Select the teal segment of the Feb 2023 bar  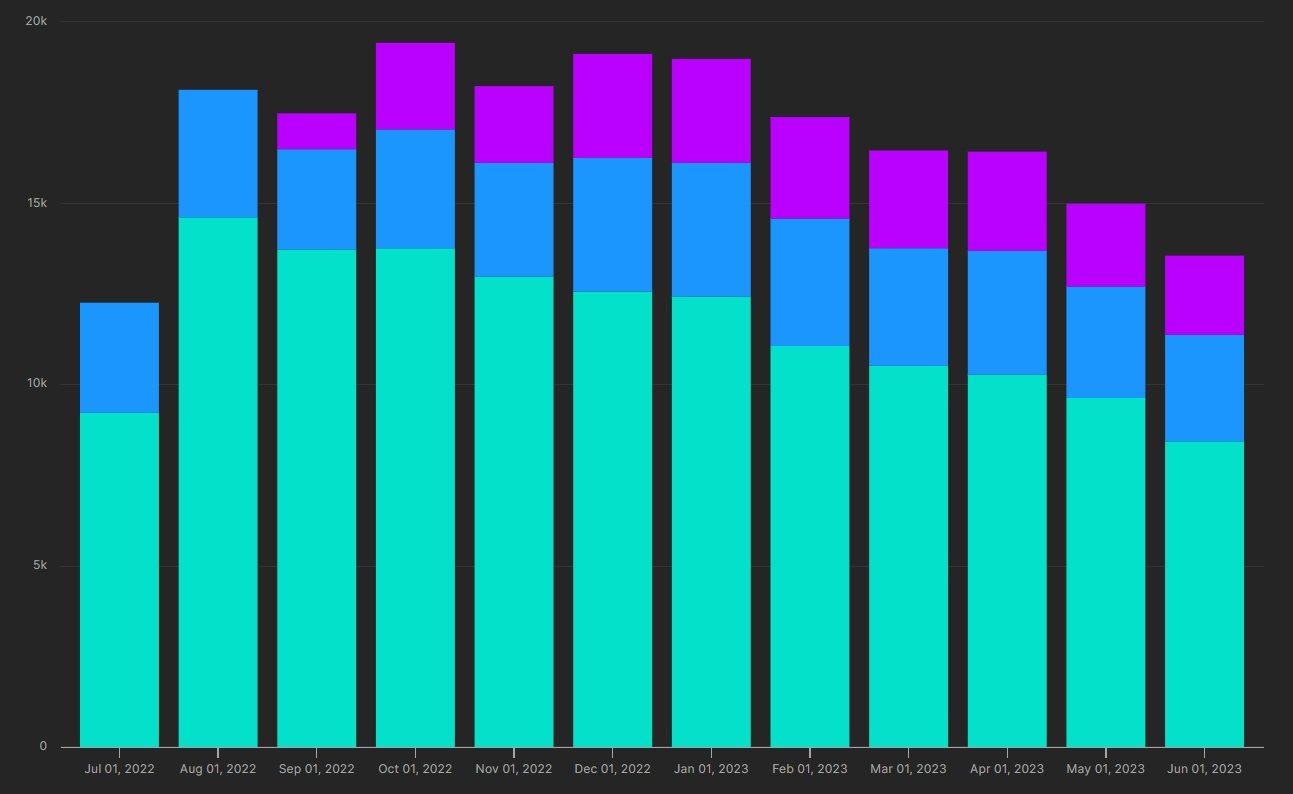[809, 546]
